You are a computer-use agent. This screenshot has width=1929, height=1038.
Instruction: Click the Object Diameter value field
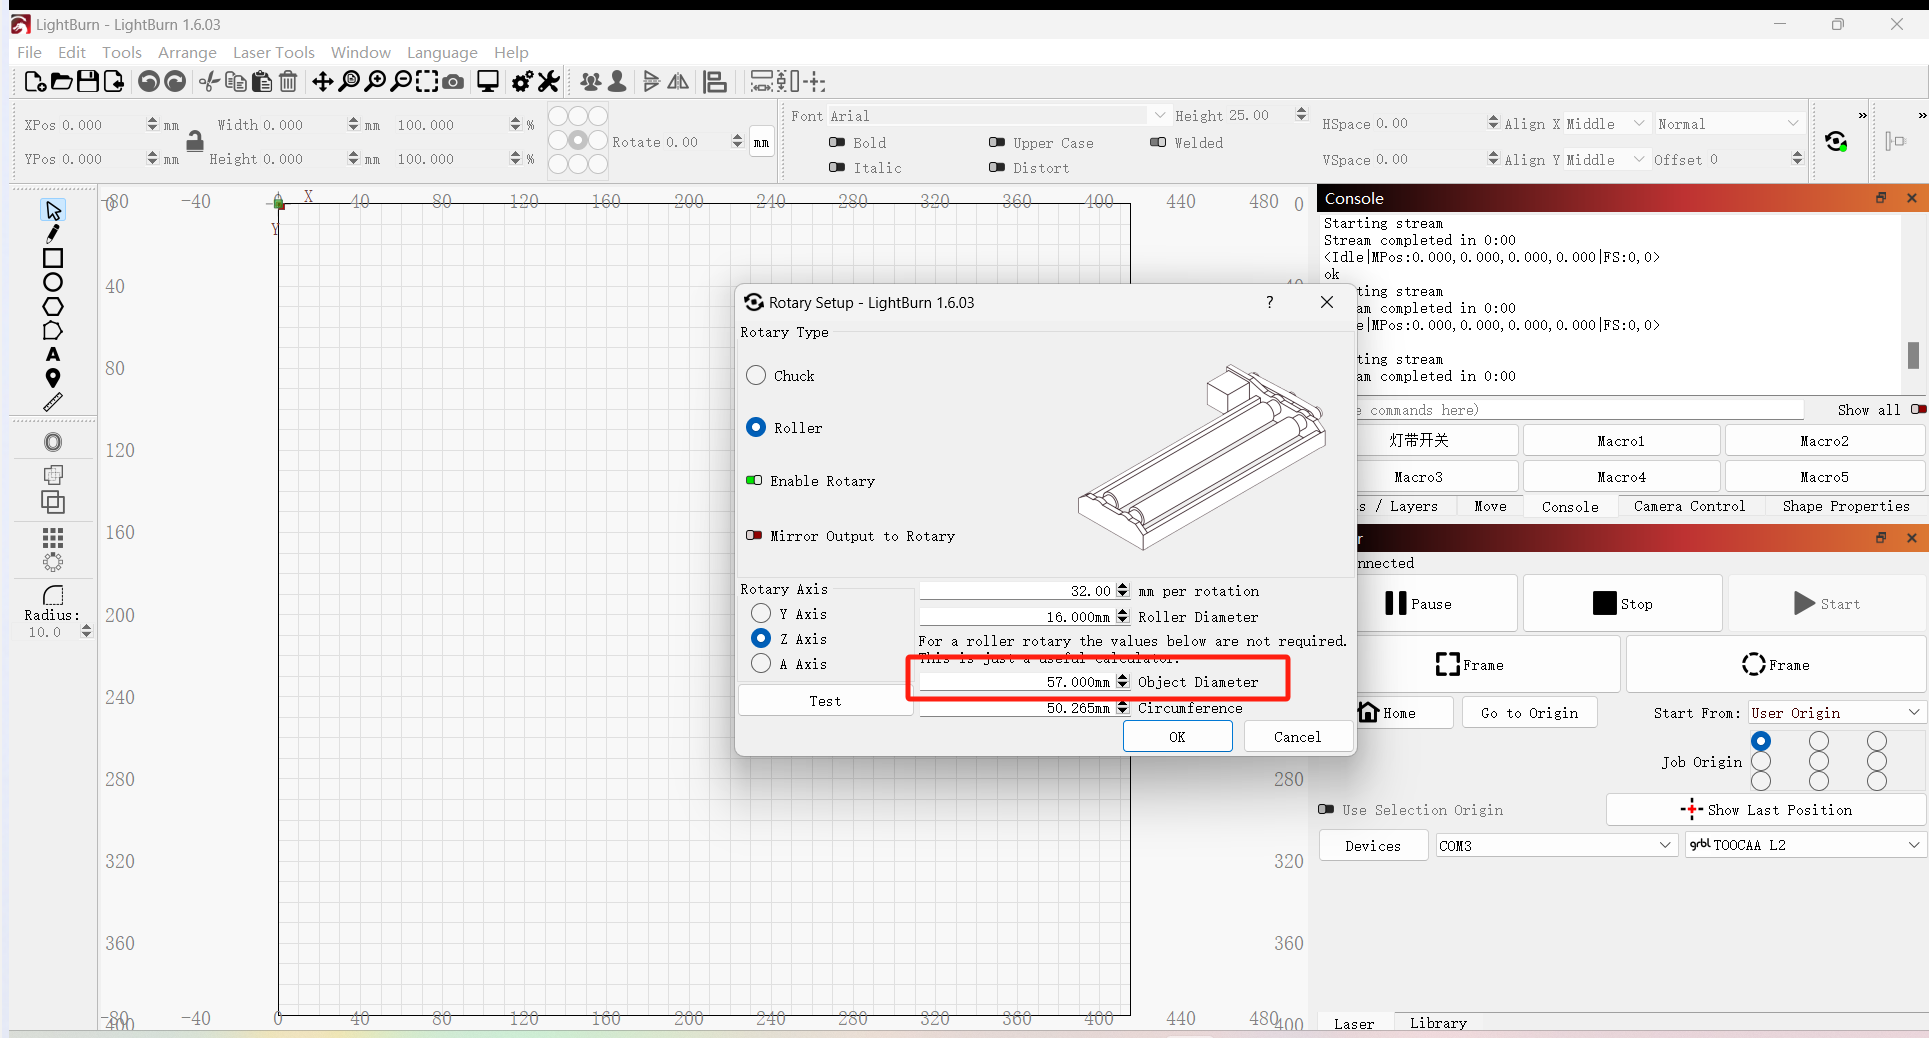(x=1016, y=681)
